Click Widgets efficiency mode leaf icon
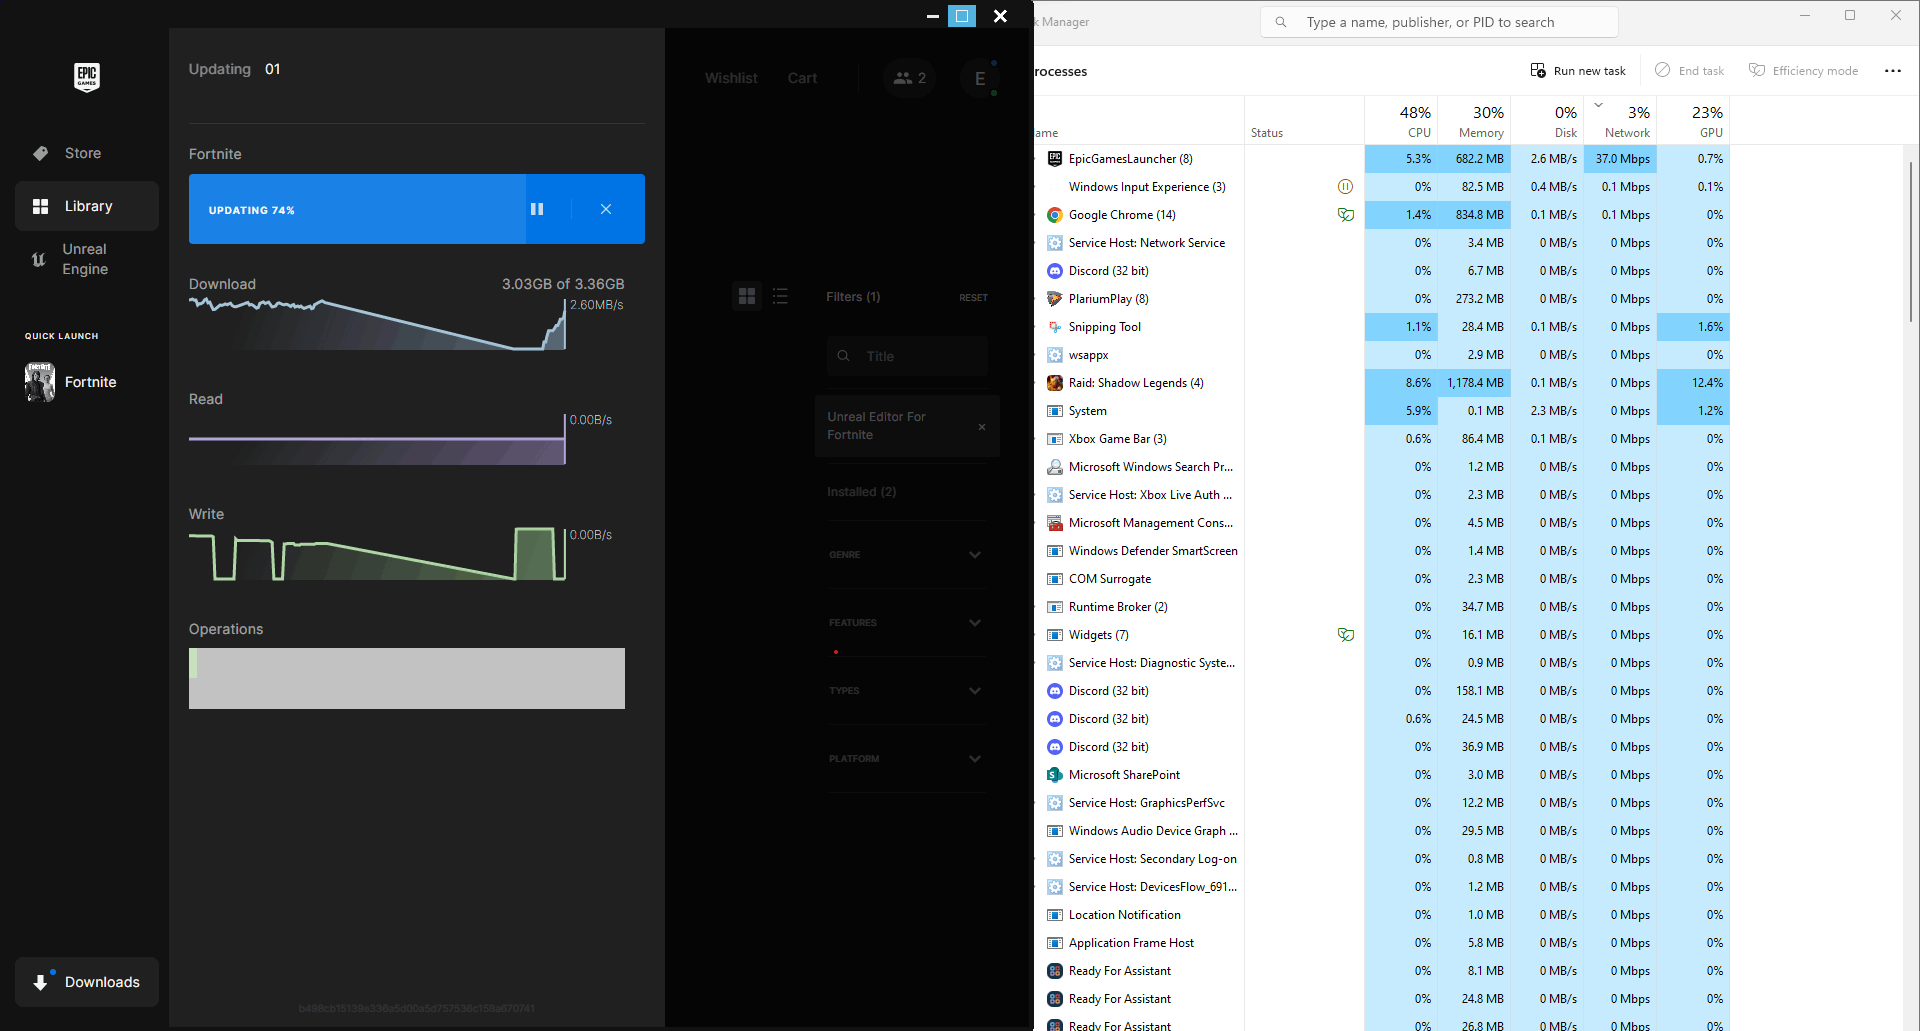 [1346, 635]
